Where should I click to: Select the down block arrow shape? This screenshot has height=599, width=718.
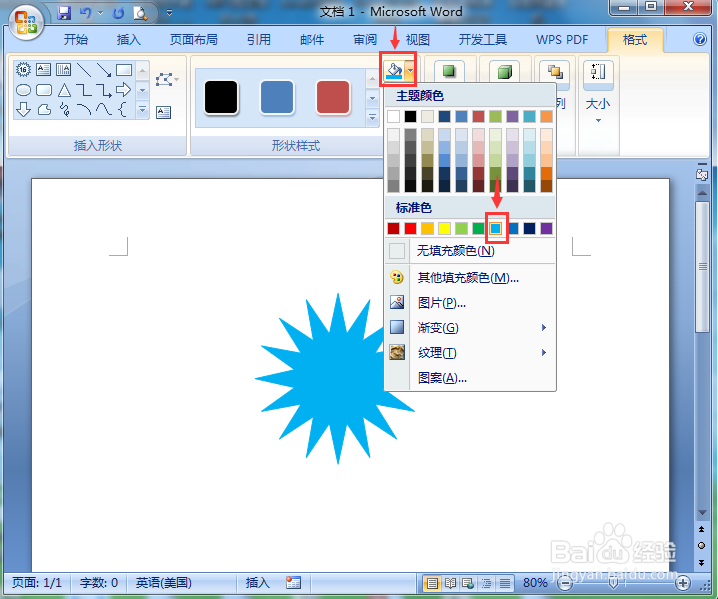pos(23,109)
